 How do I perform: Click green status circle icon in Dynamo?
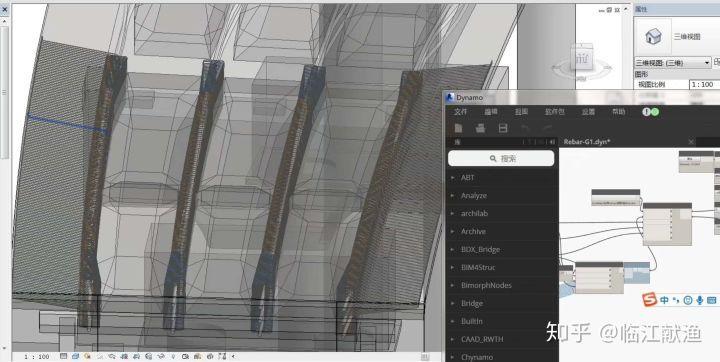[x=655, y=112]
